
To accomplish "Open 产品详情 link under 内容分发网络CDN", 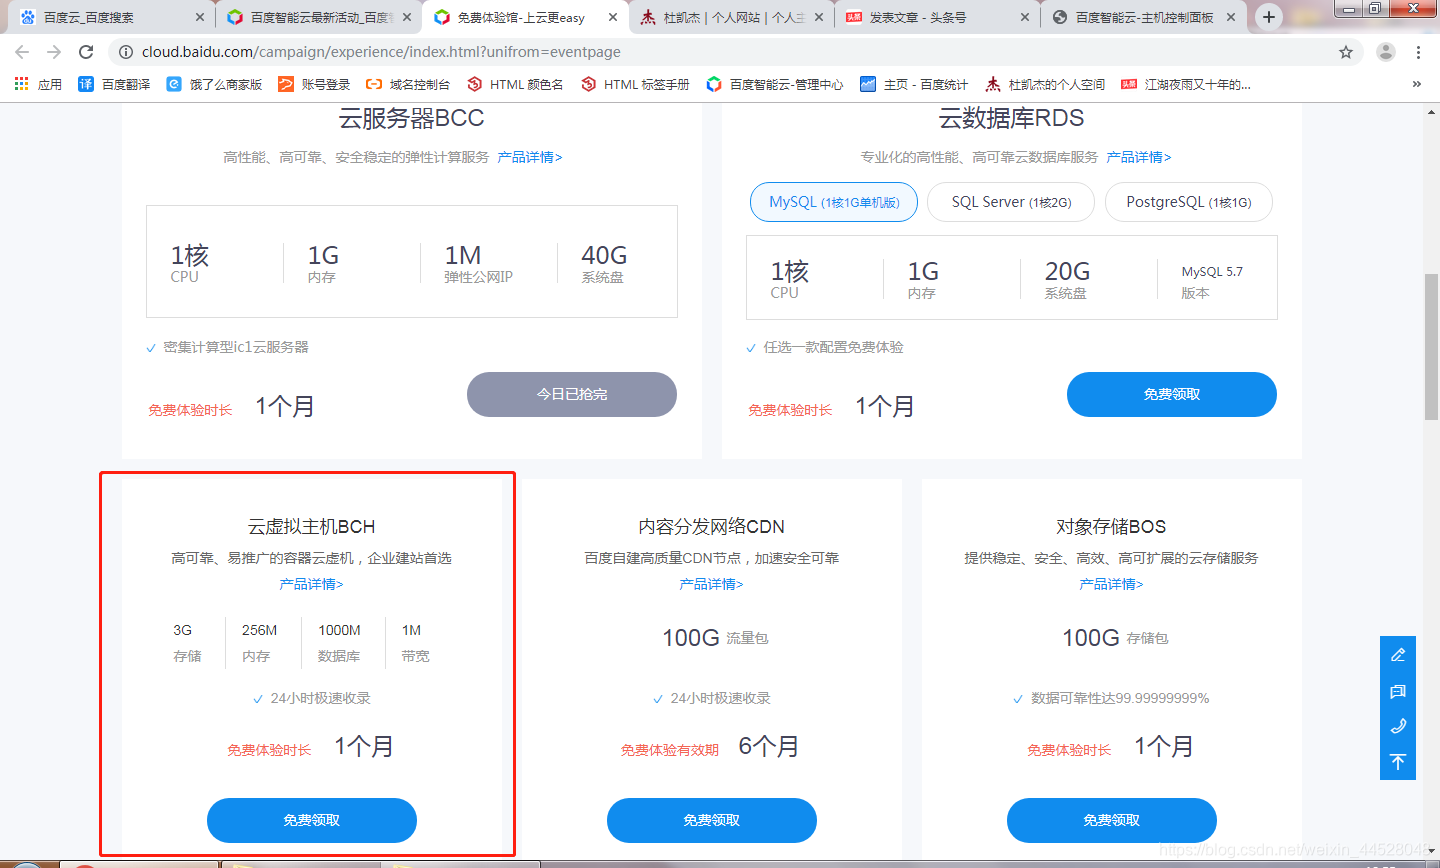I will [712, 584].
